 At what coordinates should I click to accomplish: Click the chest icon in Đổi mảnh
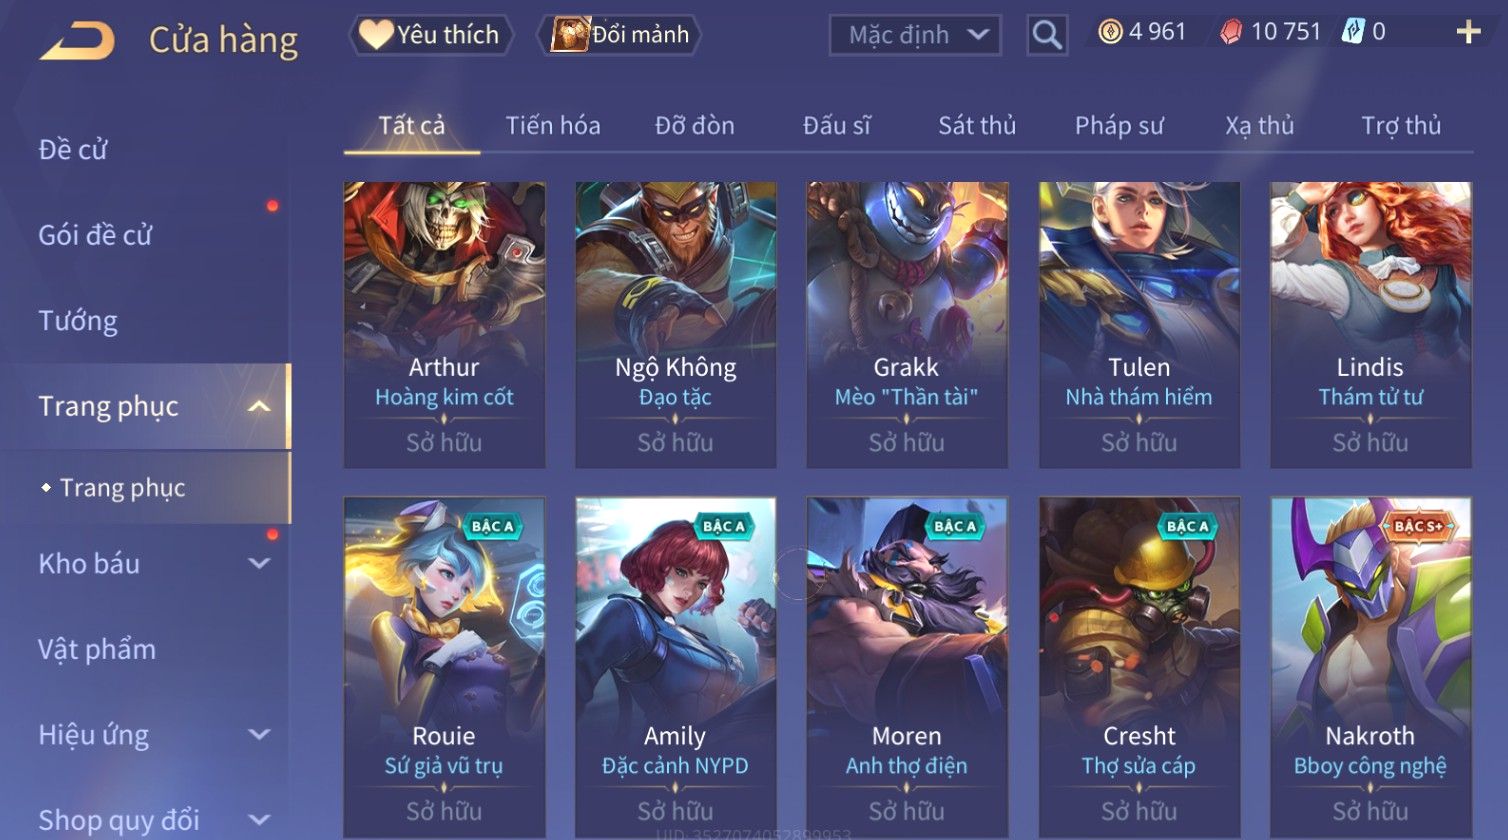pos(570,34)
